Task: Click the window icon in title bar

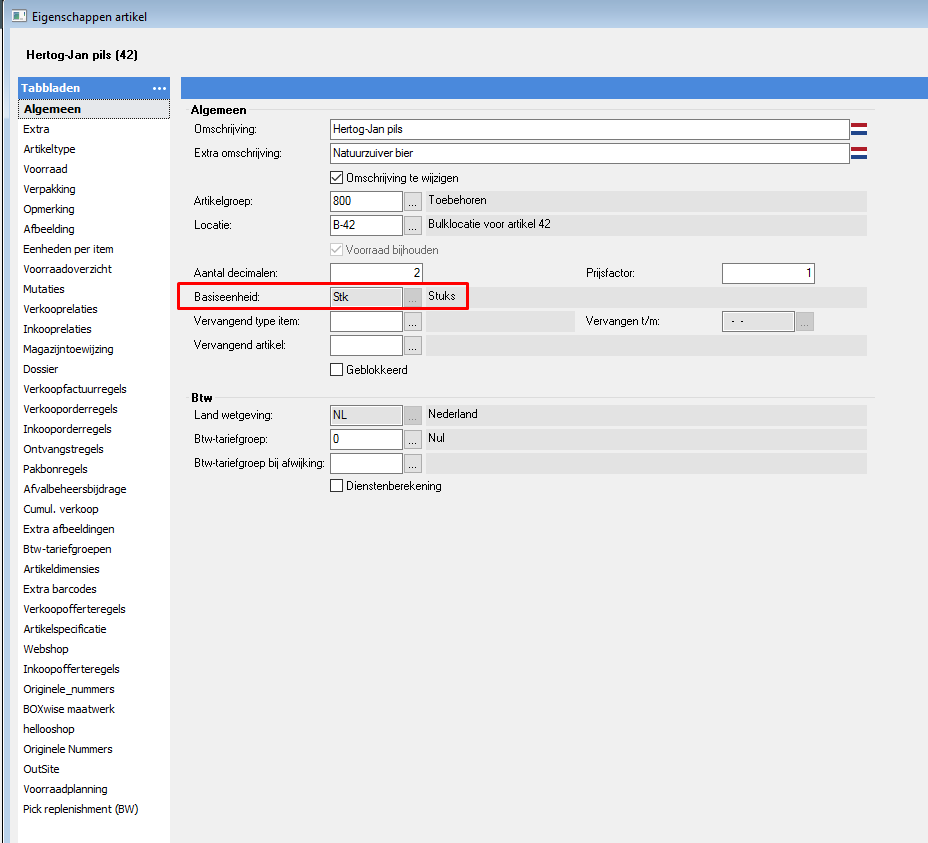Action: tap(18, 15)
